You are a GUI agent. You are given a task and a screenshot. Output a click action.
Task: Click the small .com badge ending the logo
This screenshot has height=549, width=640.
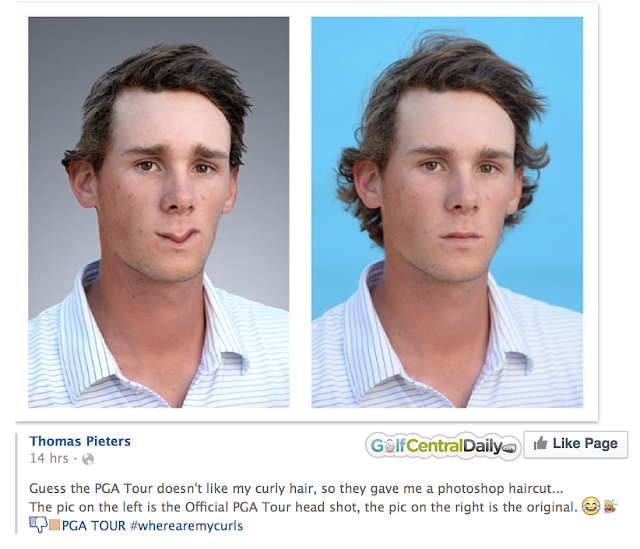coord(509,449)
